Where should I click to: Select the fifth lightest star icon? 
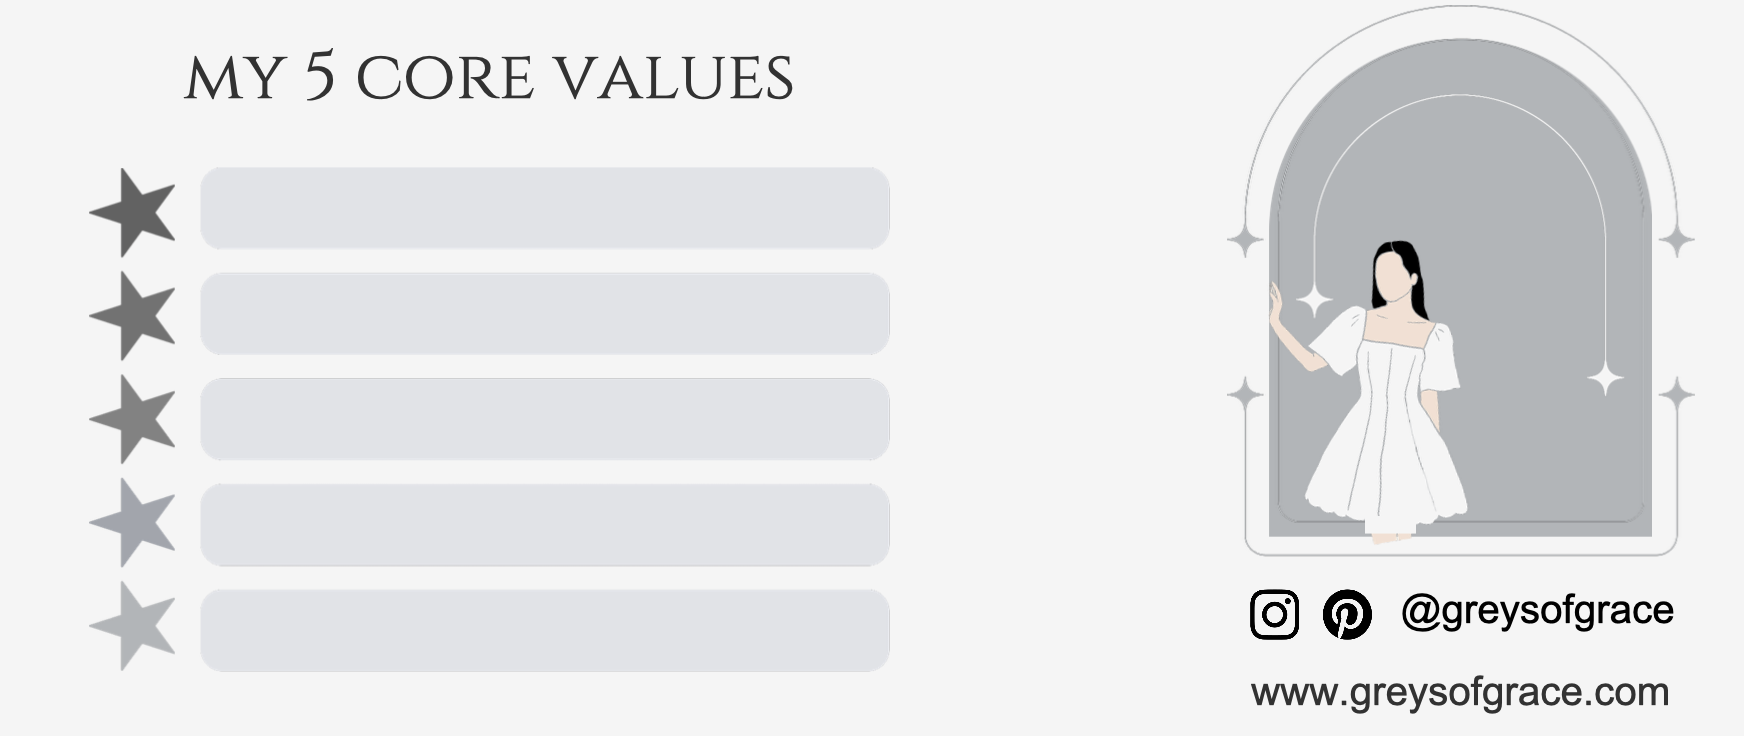[x=133, y=625]
